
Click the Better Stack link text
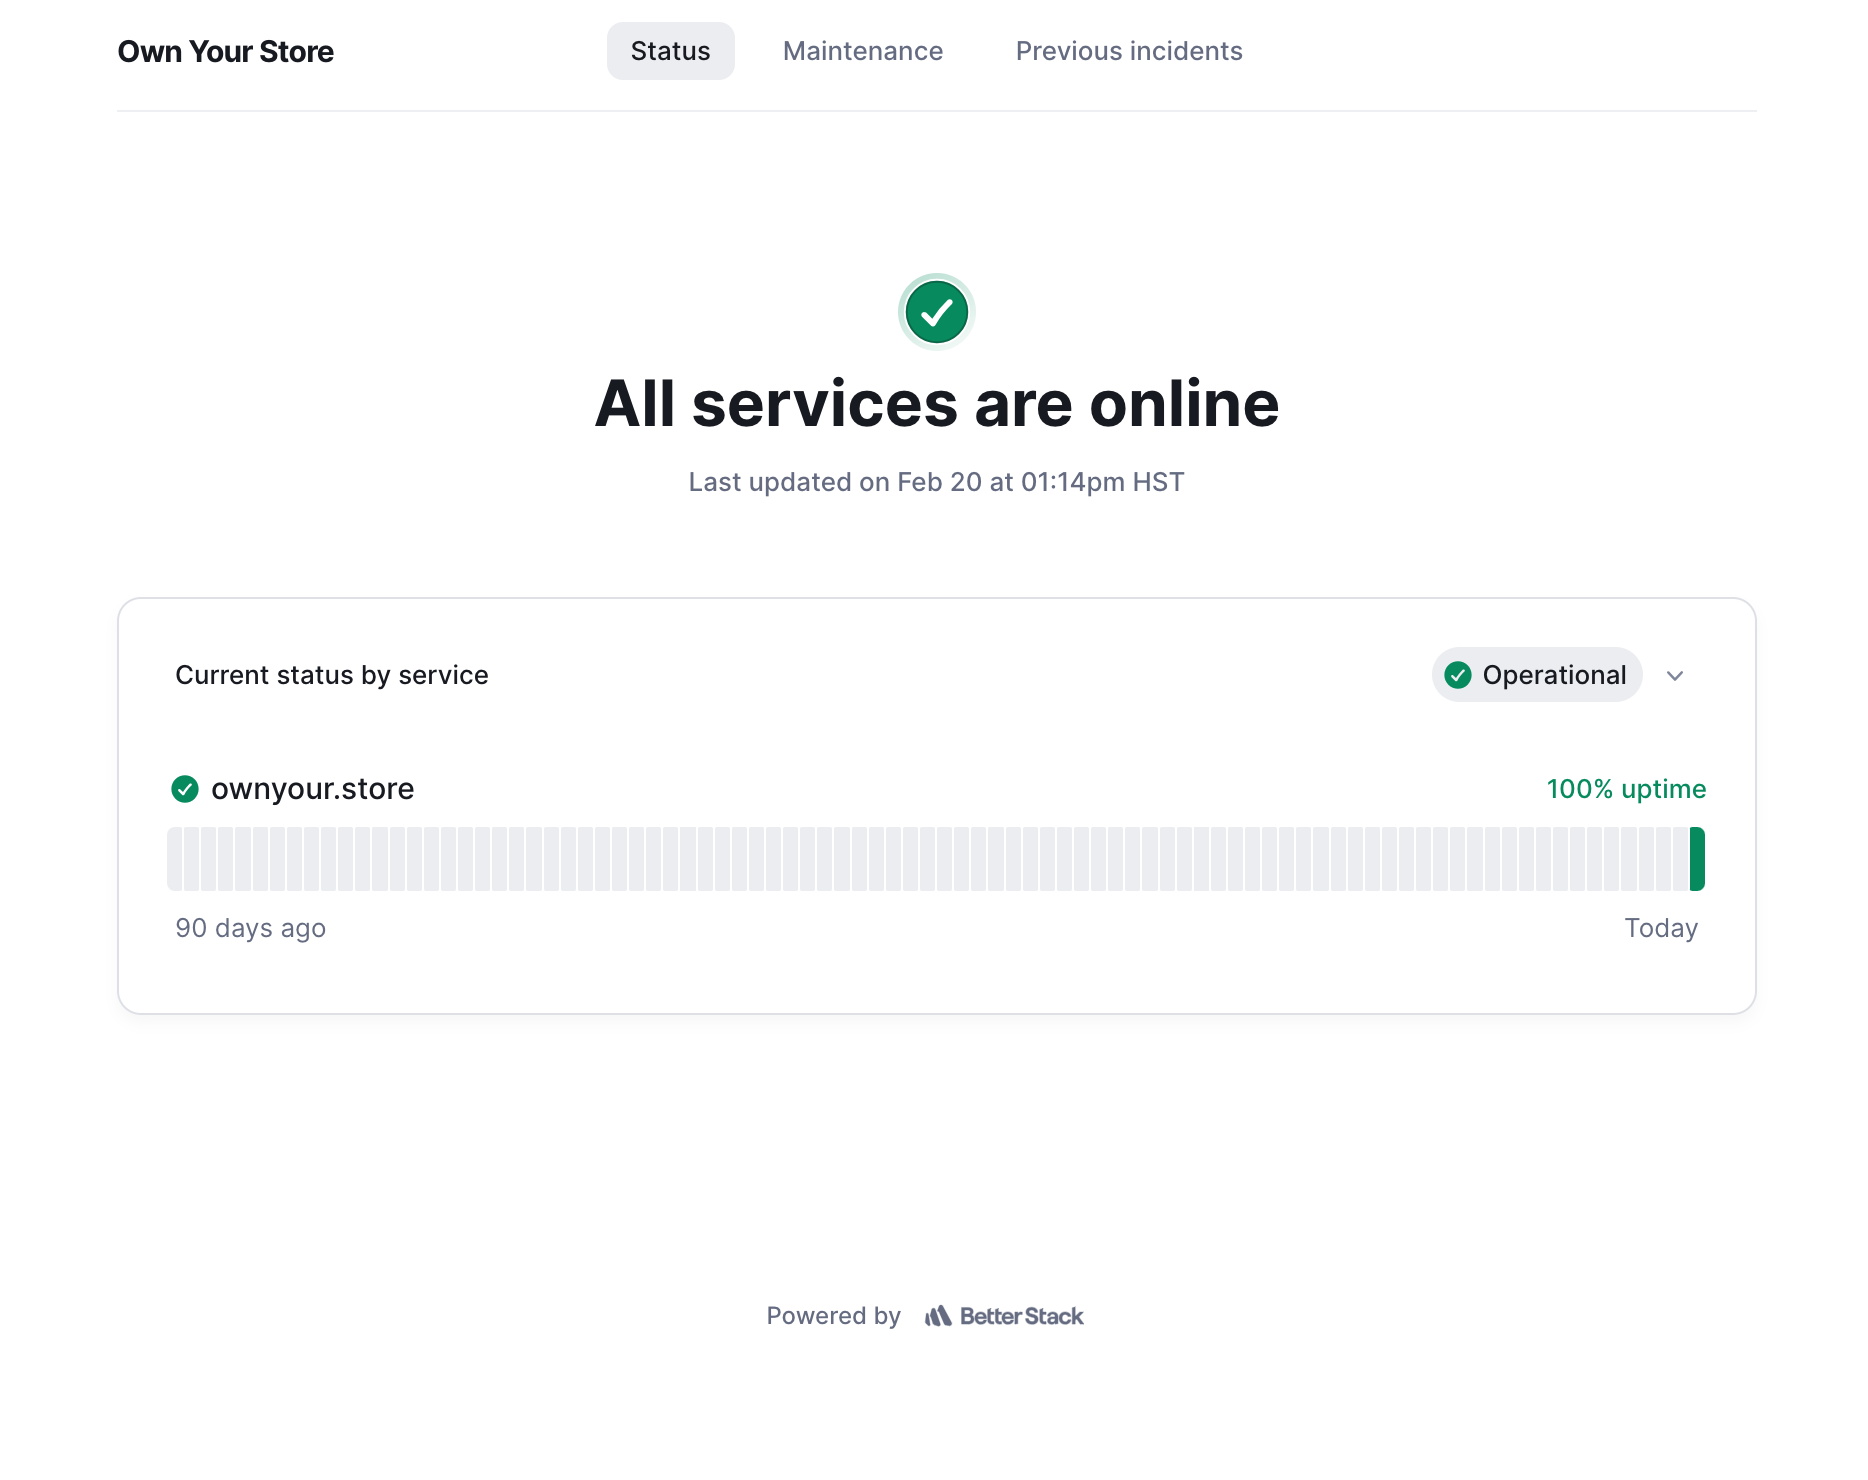[x=1021, y=1316]
